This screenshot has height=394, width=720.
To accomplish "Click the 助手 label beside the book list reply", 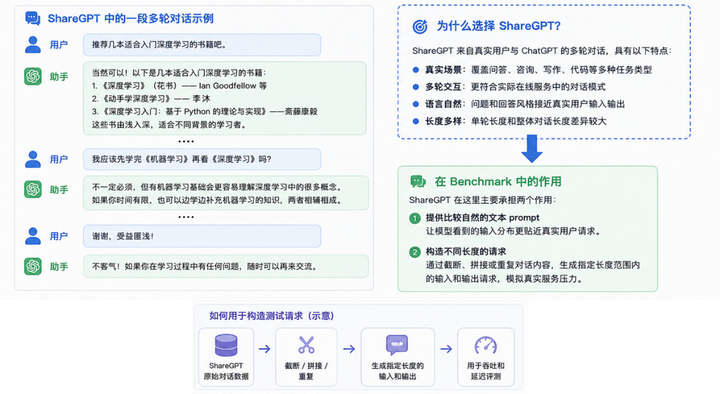I will pos(59,77).
